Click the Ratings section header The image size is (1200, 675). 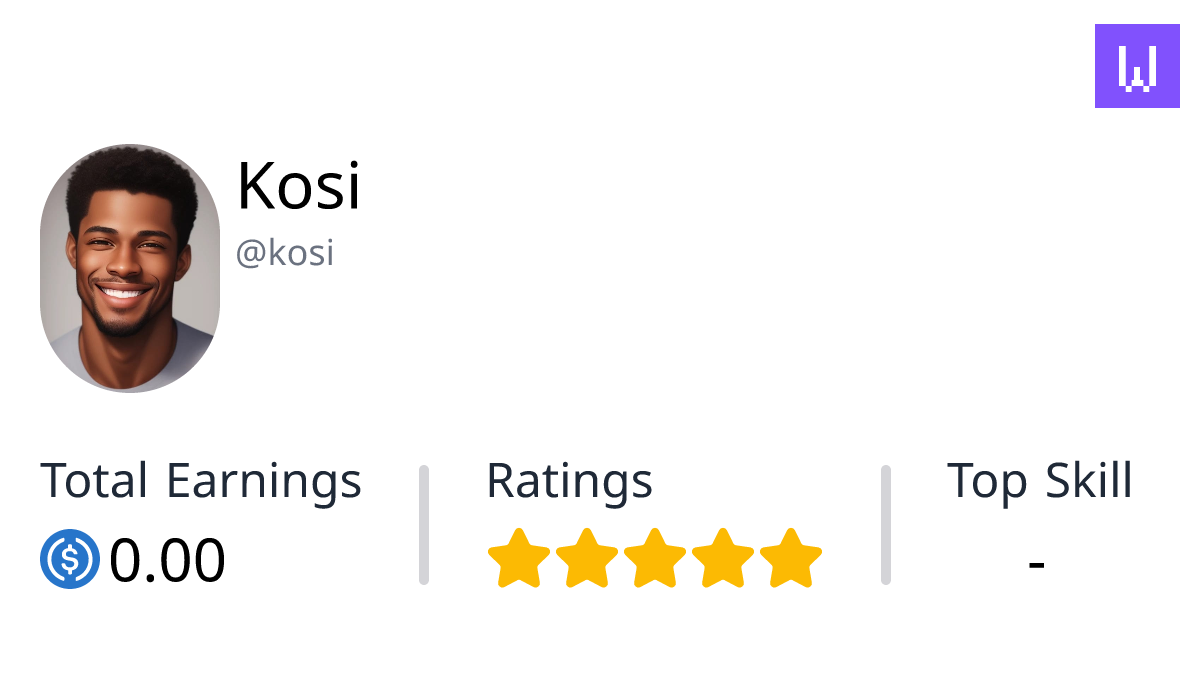click(569, 481)
